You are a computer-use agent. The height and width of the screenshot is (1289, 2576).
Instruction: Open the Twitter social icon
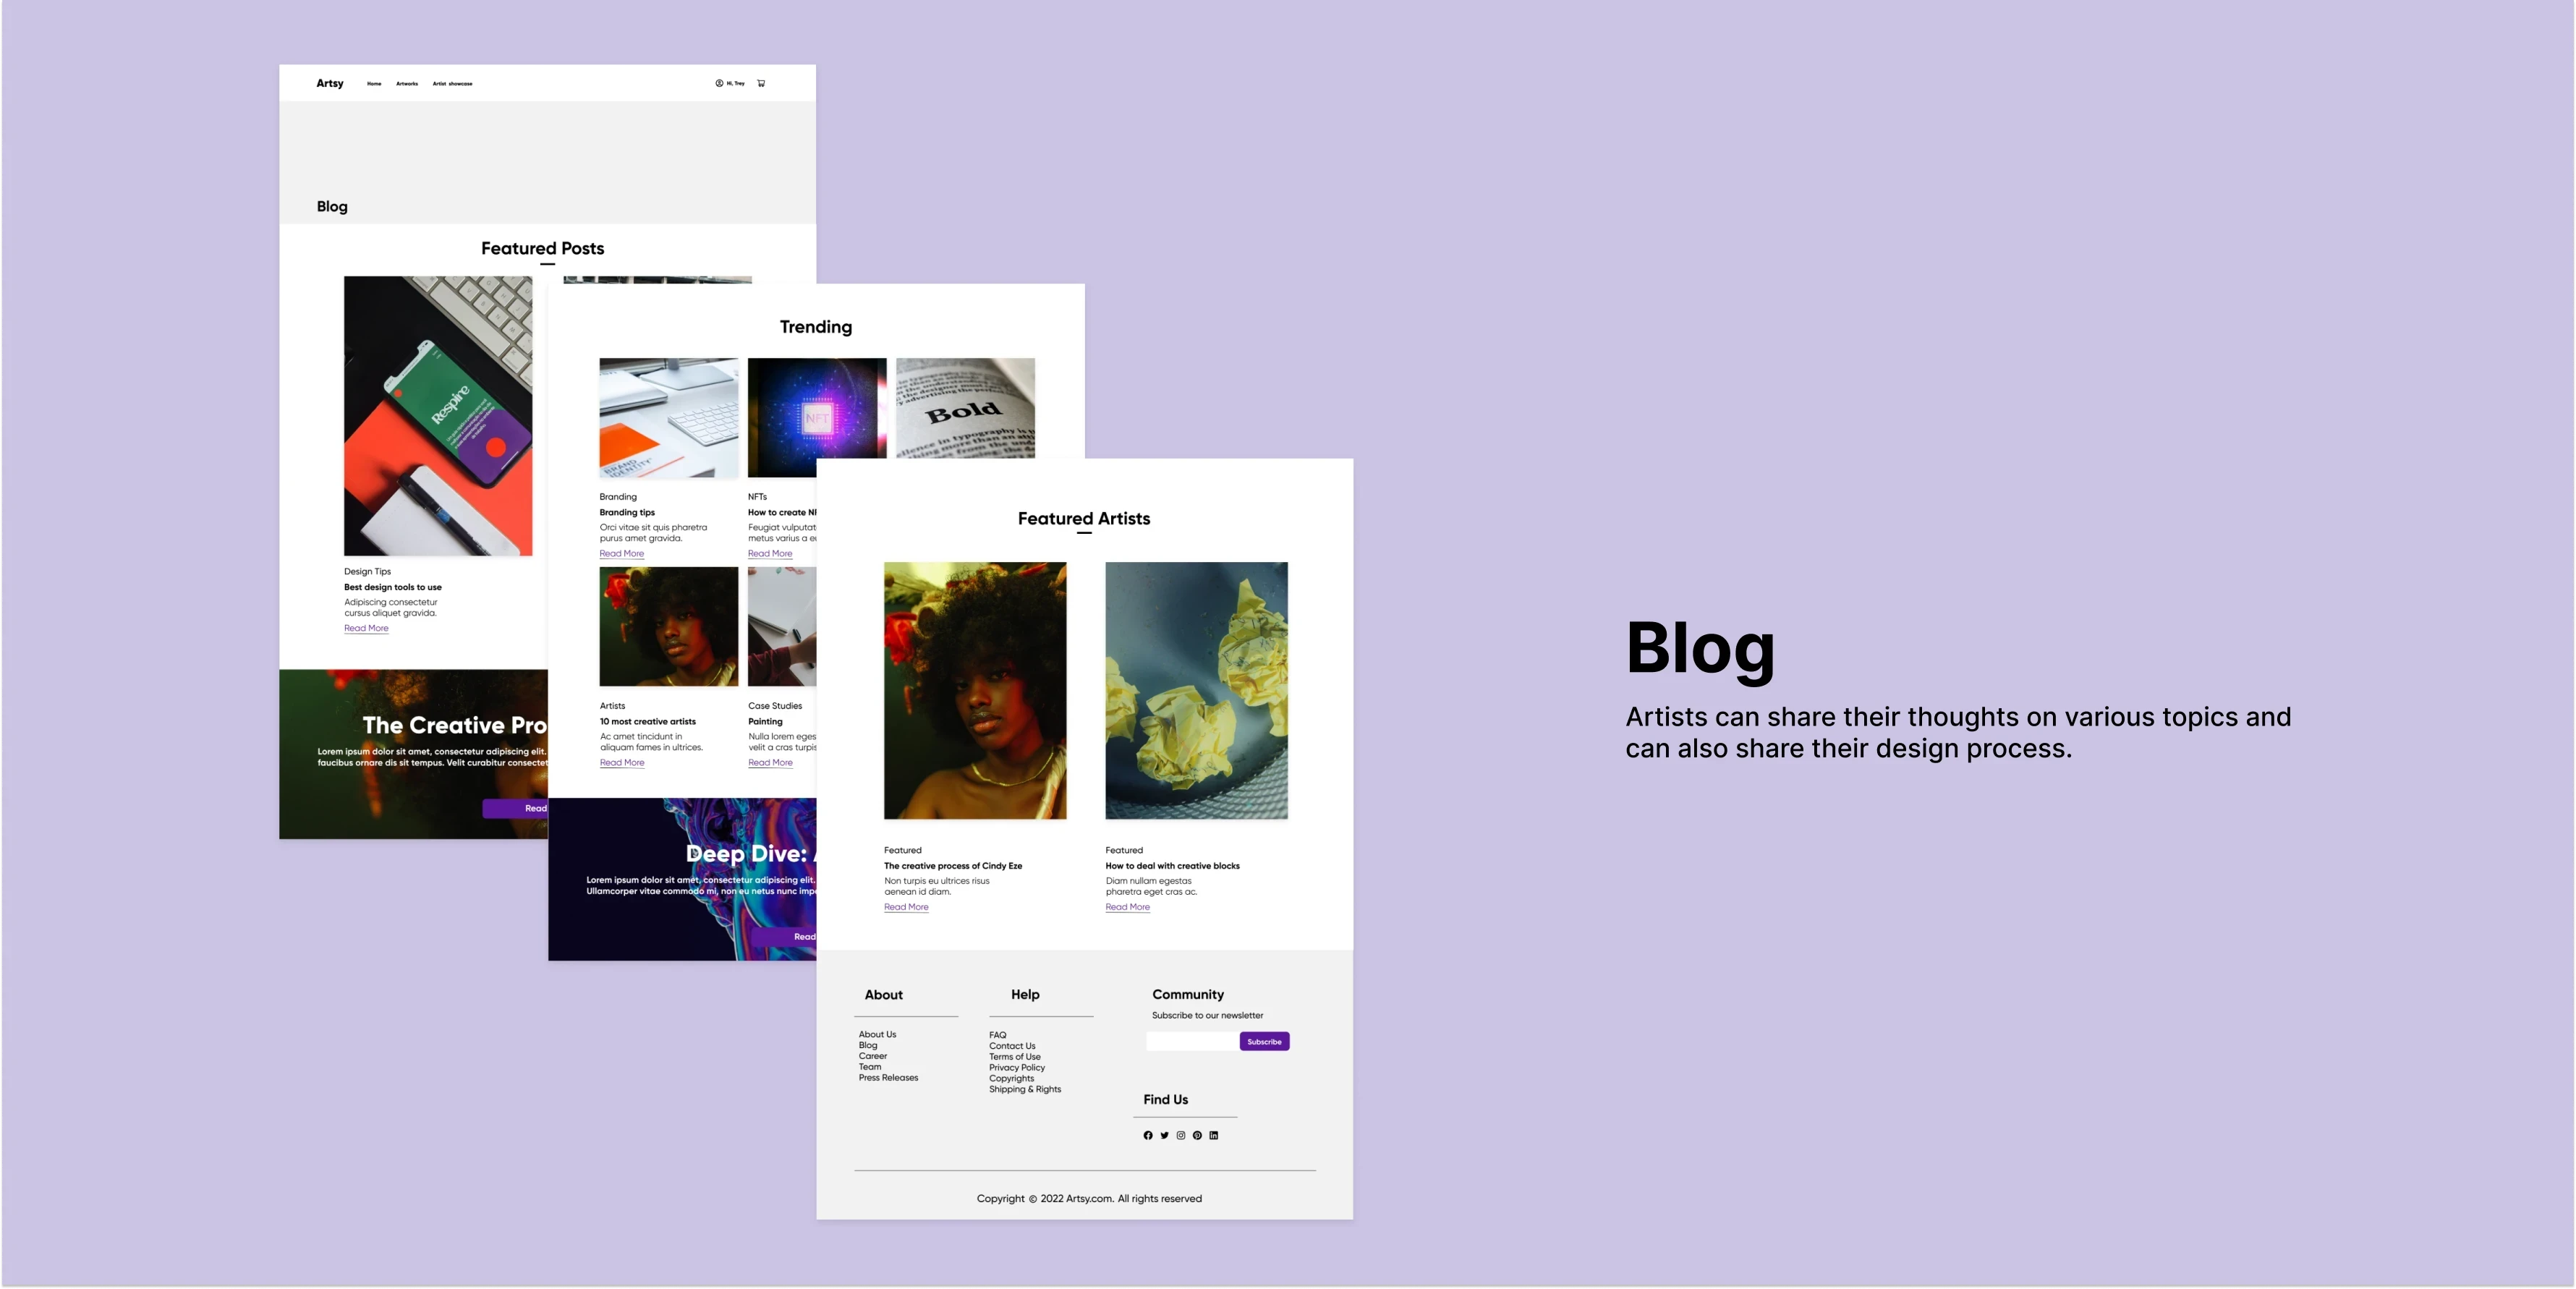[1164, 1135]
